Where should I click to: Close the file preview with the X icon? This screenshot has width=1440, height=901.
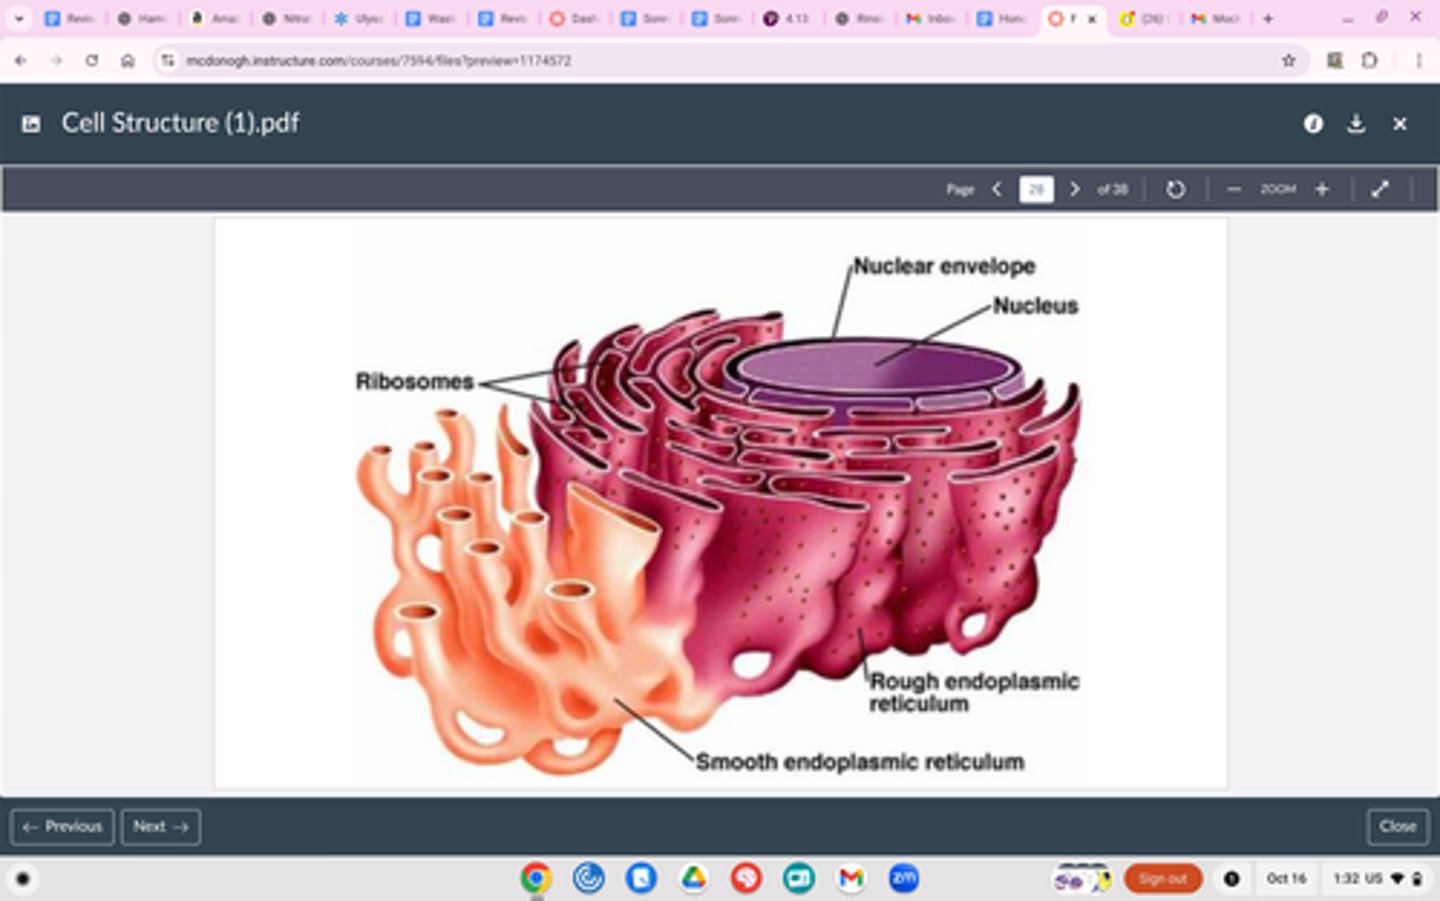pyautogui.click(x=1400, y=123)
